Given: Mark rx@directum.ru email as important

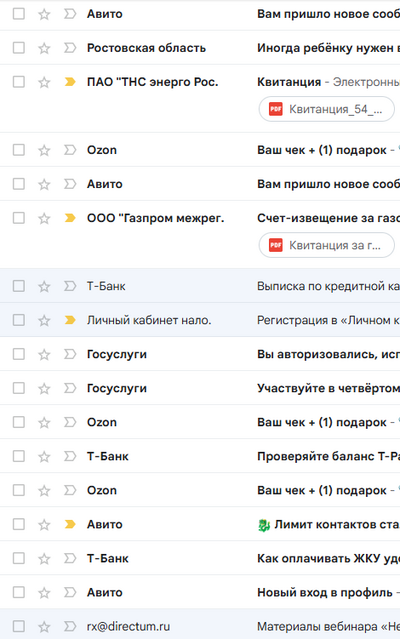Looking at the screenshot, I should point(70,626).
